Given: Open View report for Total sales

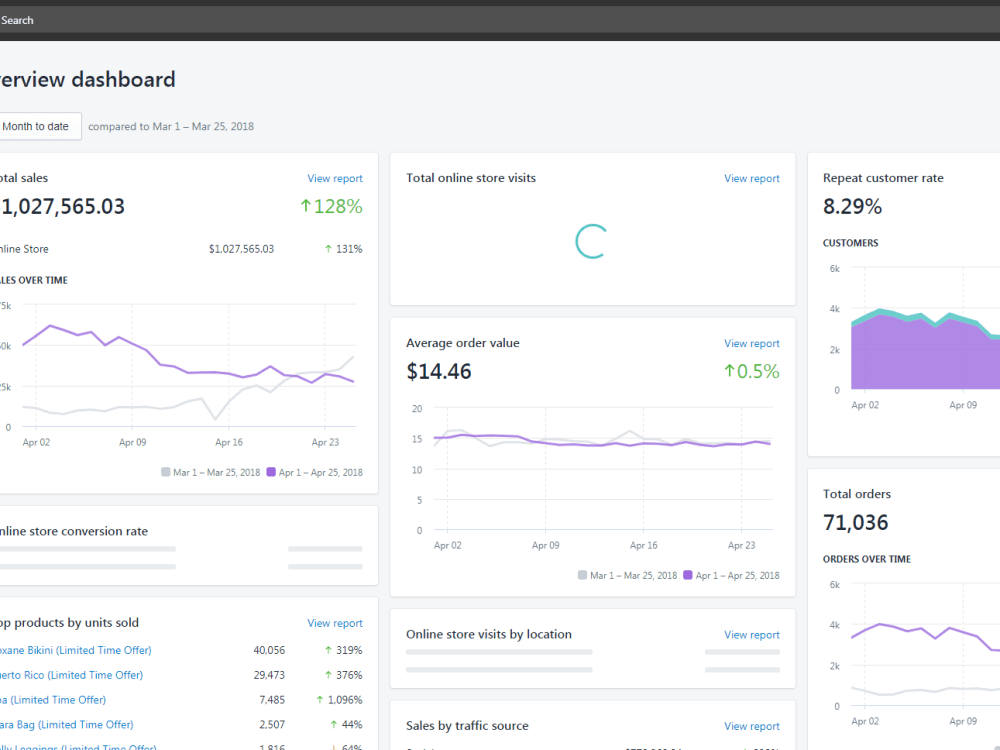Looking at the screenshot, I should (335, 179).
